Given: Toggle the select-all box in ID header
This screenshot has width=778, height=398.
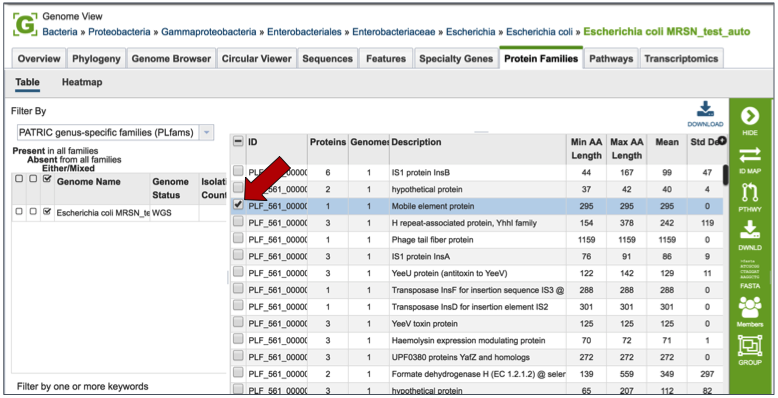Looking at the screenshot, I should click(x=238, y=142).
